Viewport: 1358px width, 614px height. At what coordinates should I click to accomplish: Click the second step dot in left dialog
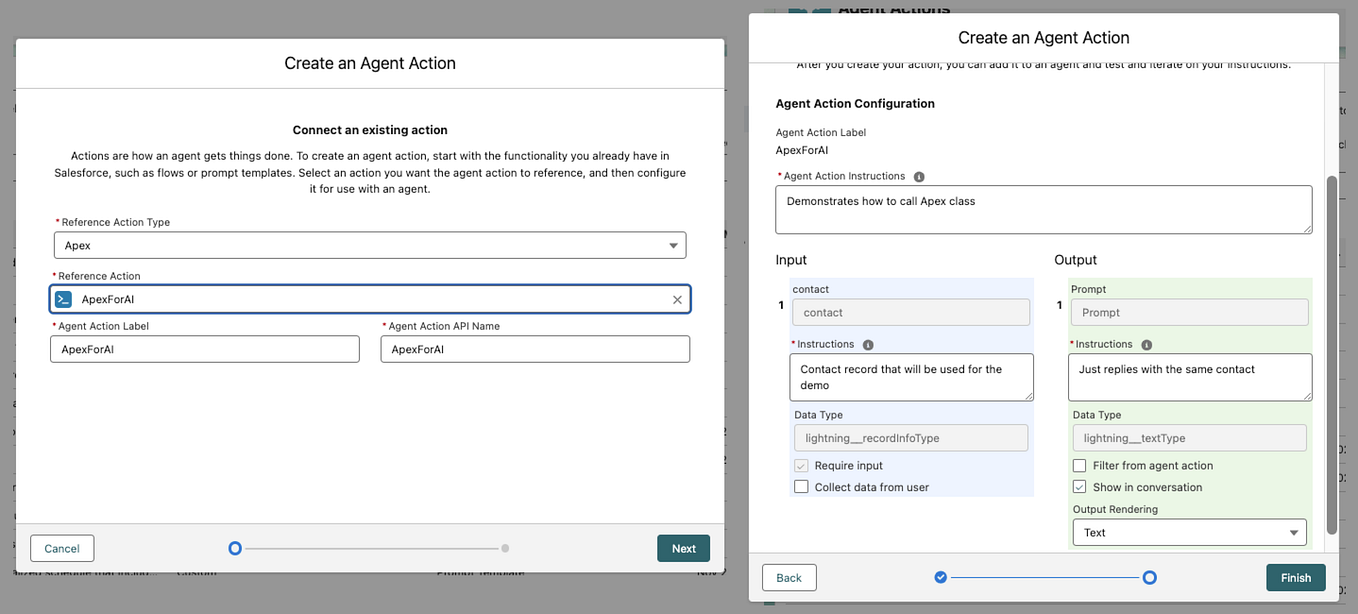(505, 548)
